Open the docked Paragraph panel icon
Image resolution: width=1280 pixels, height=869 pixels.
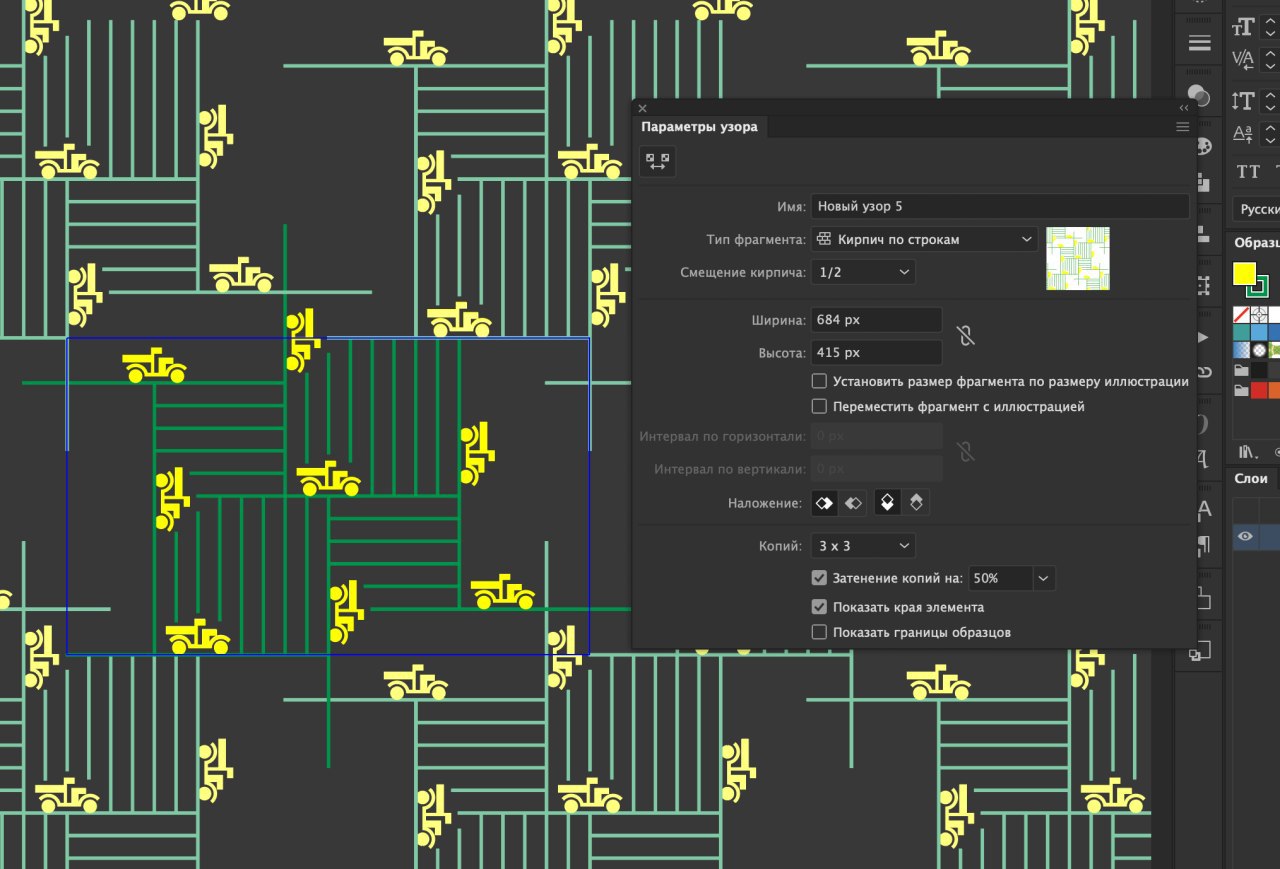tap(1204, 545)
